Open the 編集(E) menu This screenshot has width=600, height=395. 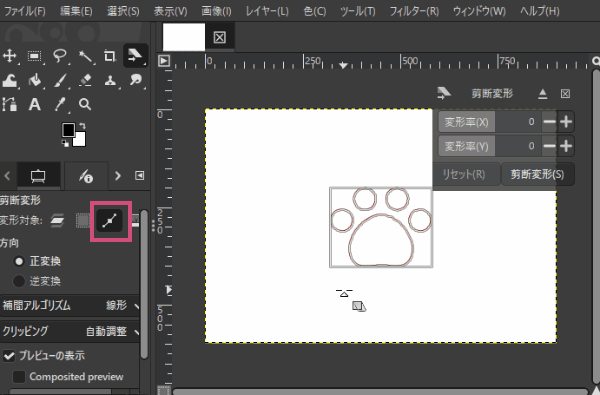click(76, 11)
